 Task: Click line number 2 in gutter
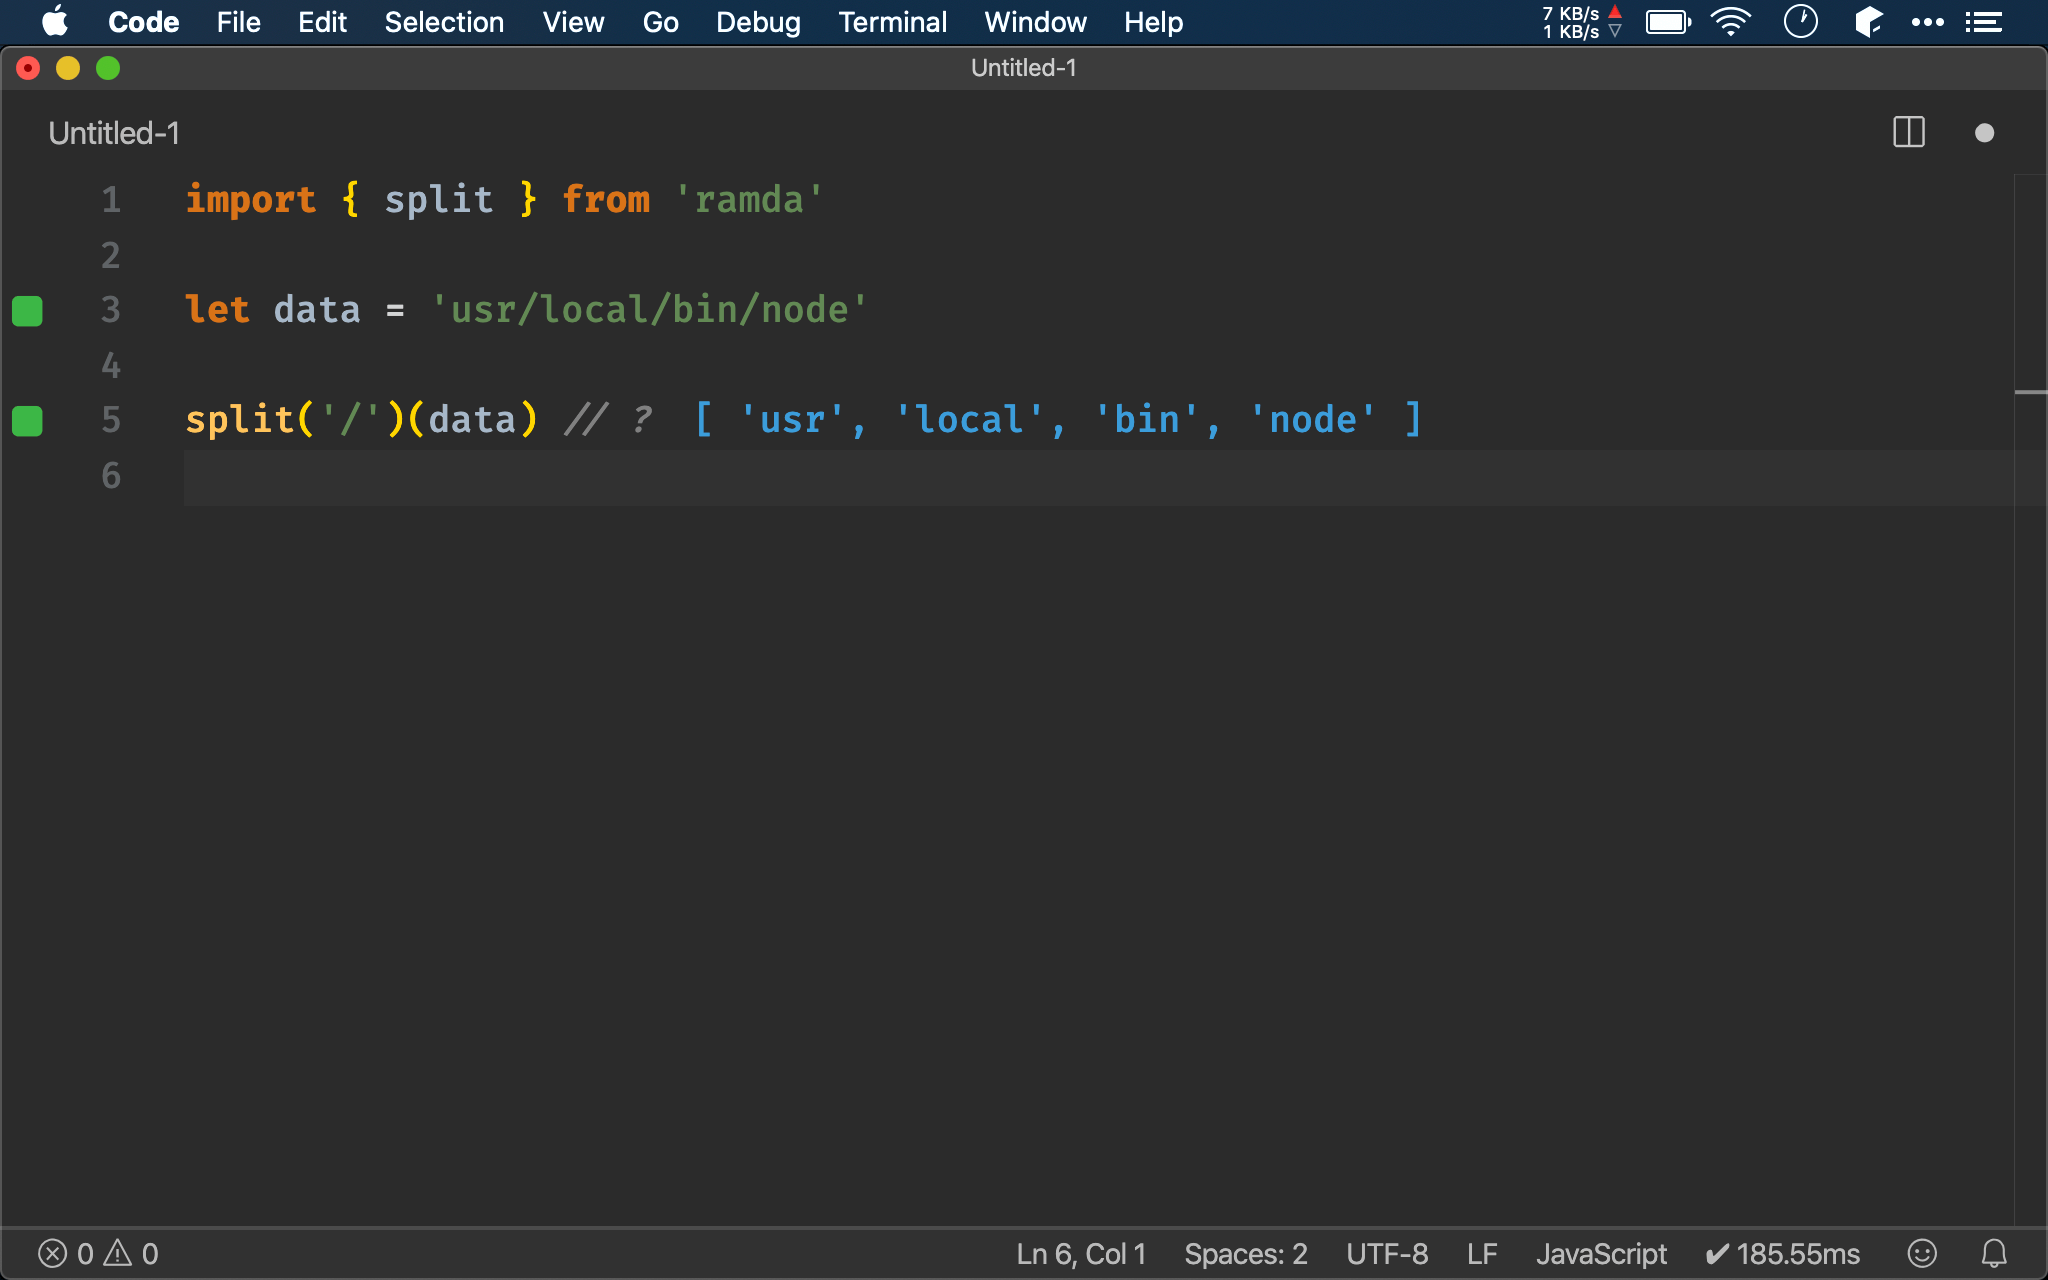(111, 256)
